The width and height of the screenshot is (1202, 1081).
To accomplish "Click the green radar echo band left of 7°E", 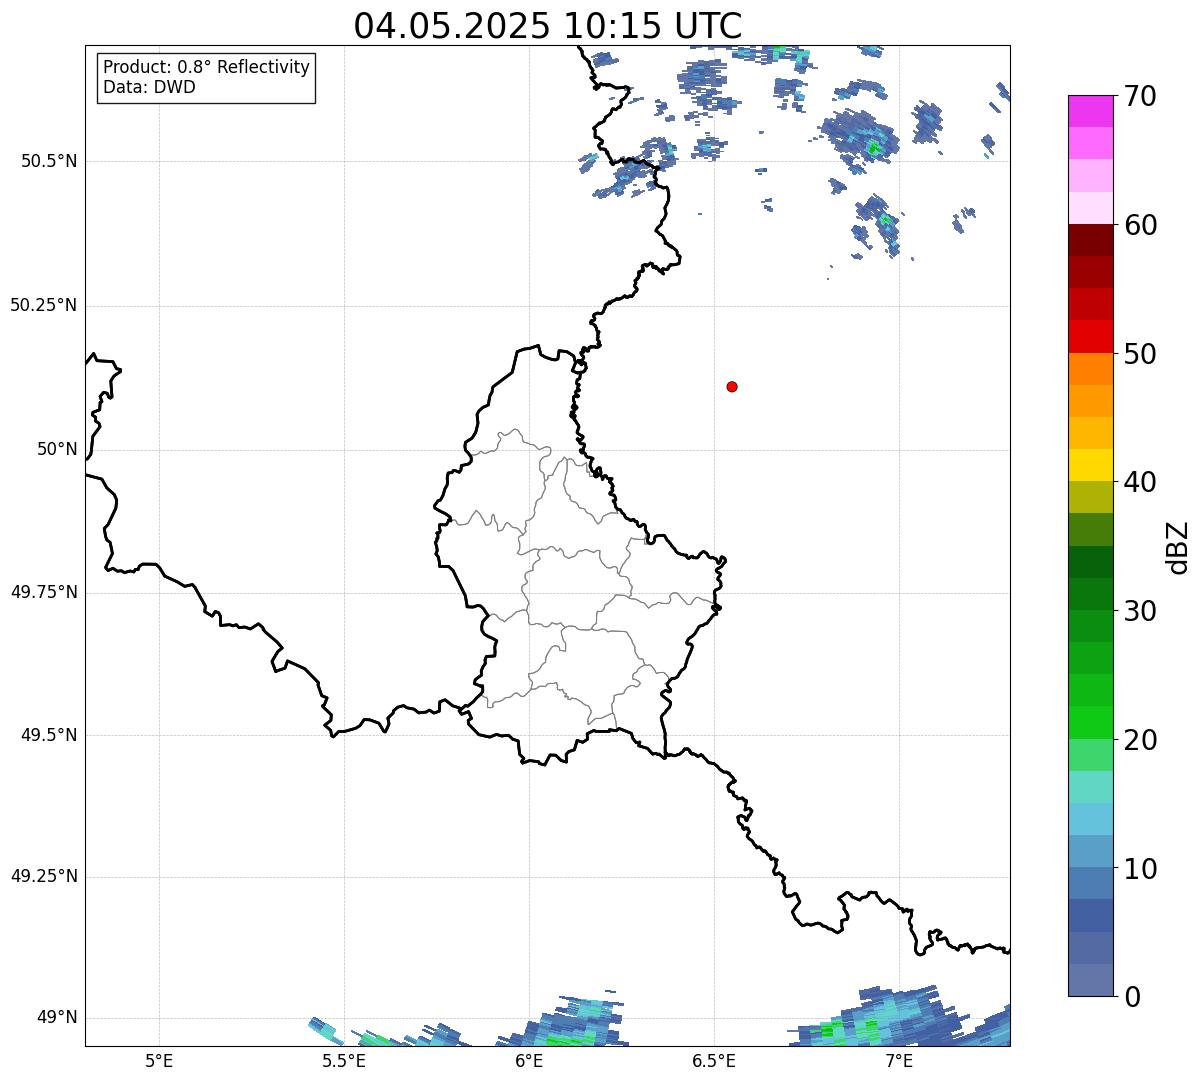I will click(x=870, y=1018).
